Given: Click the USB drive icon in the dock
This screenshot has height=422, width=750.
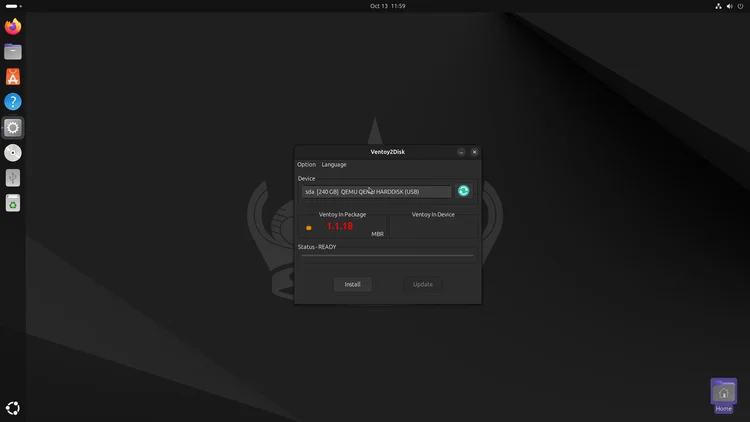Looking at the screenshot, I should point(13,178).
